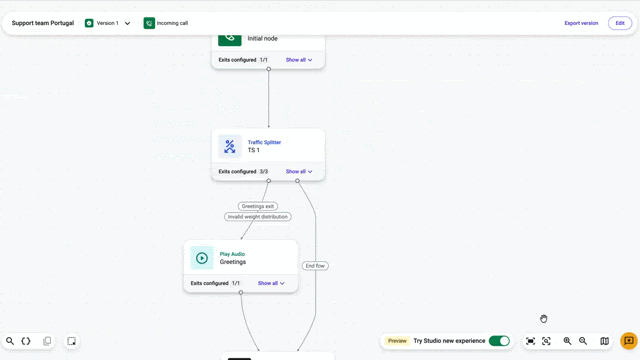This screenshot has height=360, width=640.
Task: Toggle the minimap icon
Action: tap(604, 341)
